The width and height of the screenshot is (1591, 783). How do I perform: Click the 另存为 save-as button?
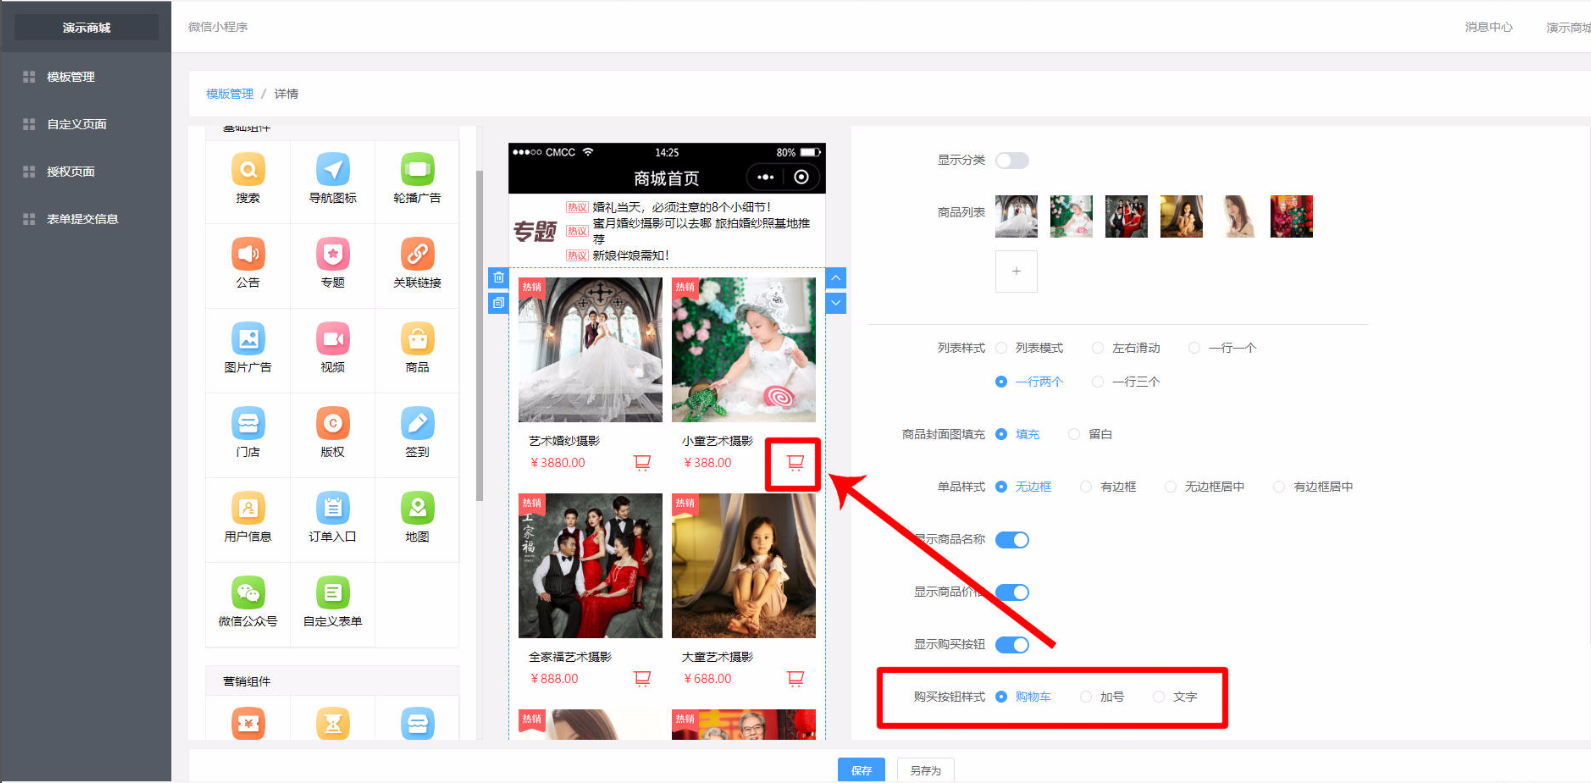tap(926, 770)
